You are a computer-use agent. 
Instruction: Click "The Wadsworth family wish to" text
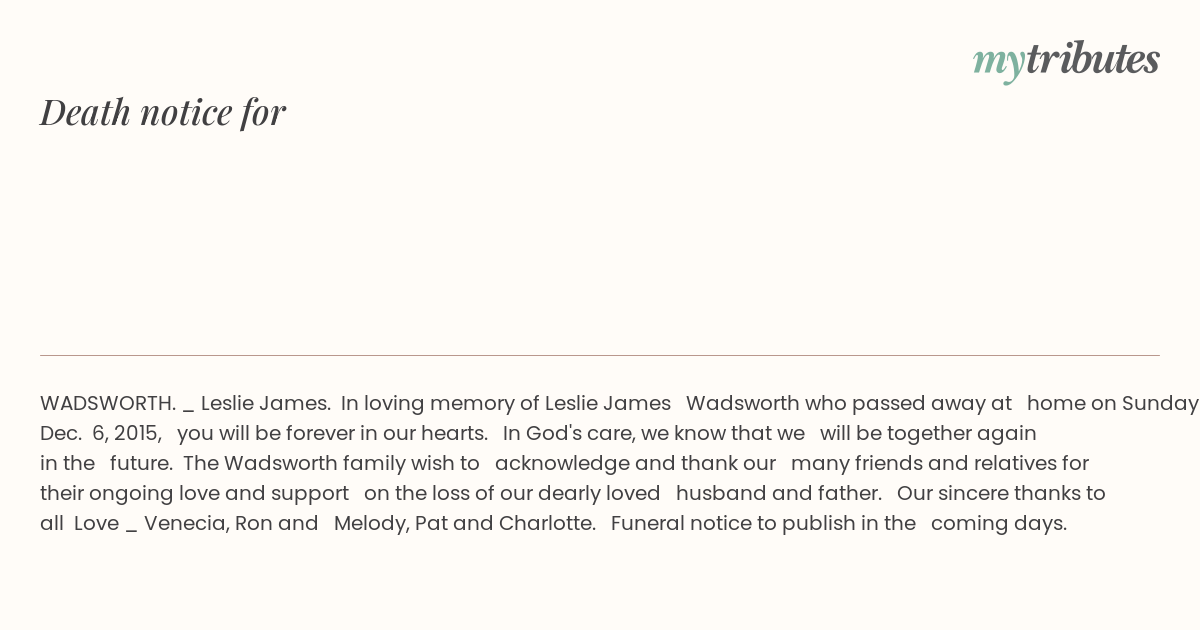pyautogui.click(x=332, y=463)
